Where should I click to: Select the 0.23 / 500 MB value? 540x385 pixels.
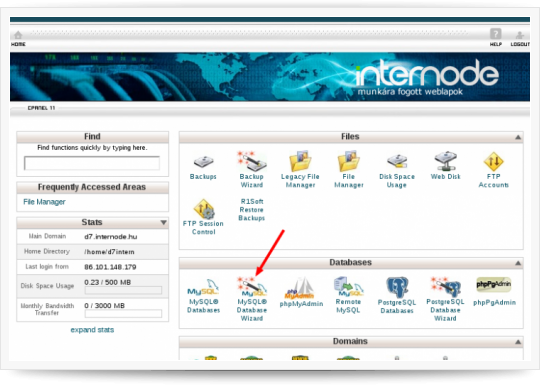click(107, 282)
